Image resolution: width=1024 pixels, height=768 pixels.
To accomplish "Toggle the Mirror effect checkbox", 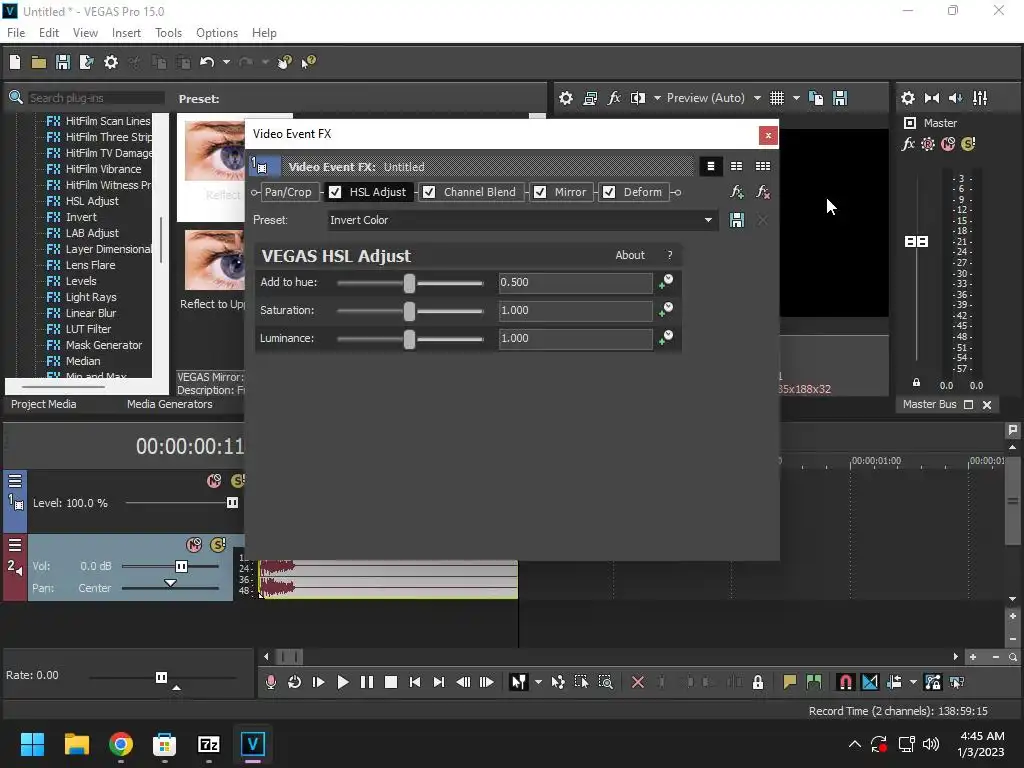I will point(540,192).
